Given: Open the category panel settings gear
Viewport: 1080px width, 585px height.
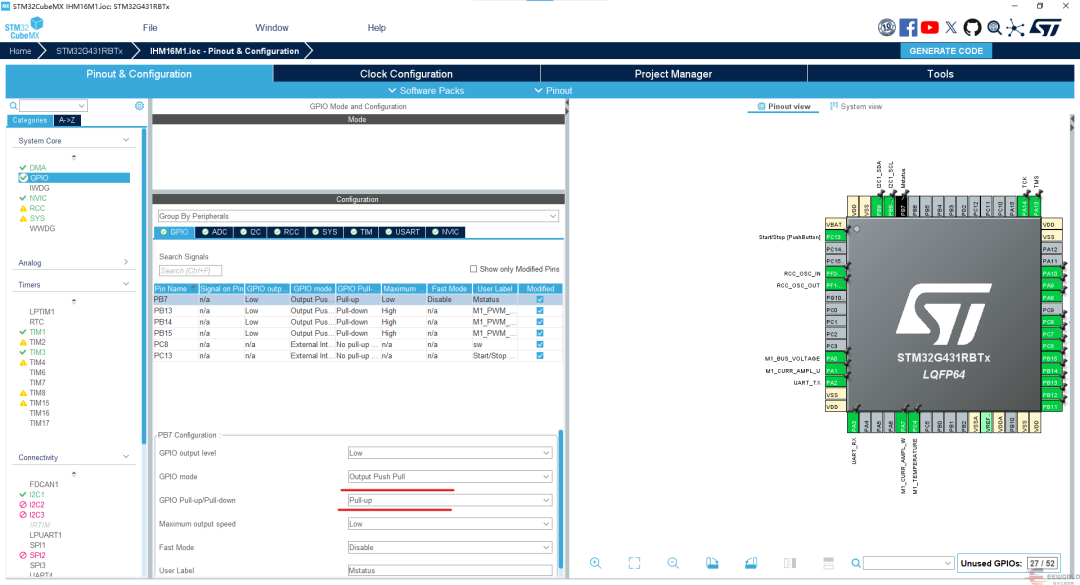Looking at the screenshot, I should click(x=139, y=105).
